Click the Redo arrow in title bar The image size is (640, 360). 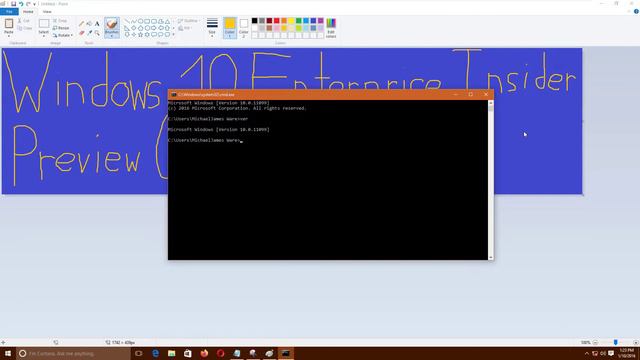[x=28, y=4]
